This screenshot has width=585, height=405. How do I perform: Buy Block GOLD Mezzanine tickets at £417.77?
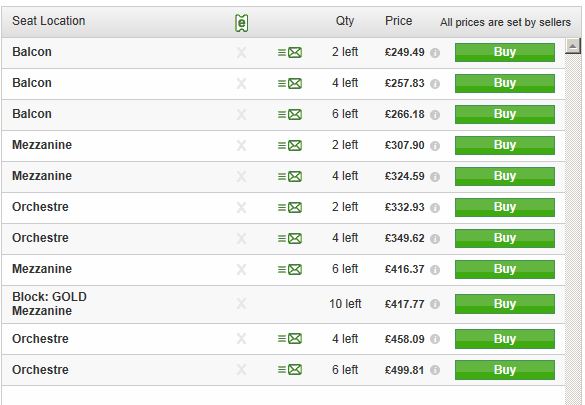pos(505,304)
